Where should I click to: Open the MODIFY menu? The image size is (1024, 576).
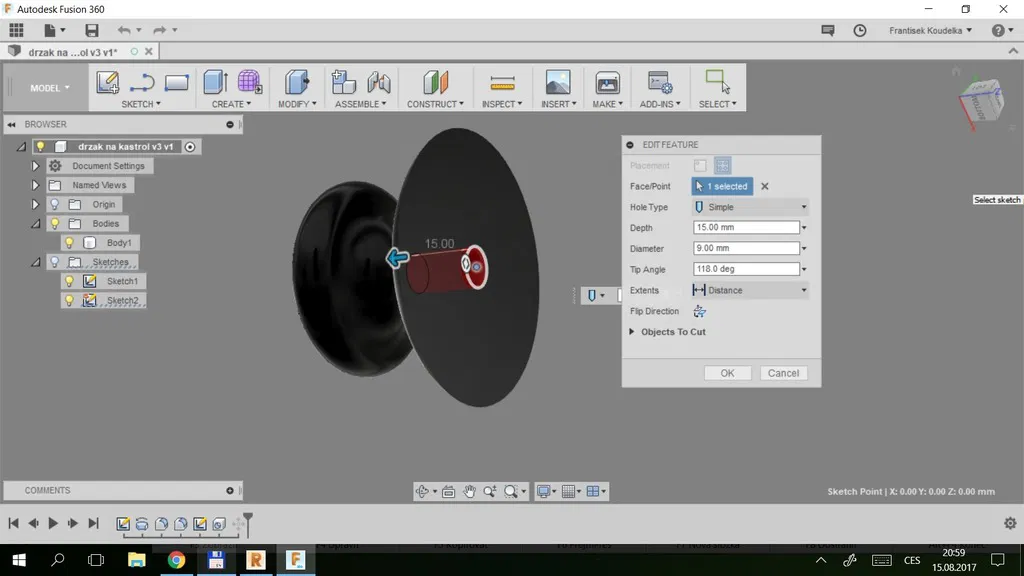pyautogui.click(x=297, y=104)
